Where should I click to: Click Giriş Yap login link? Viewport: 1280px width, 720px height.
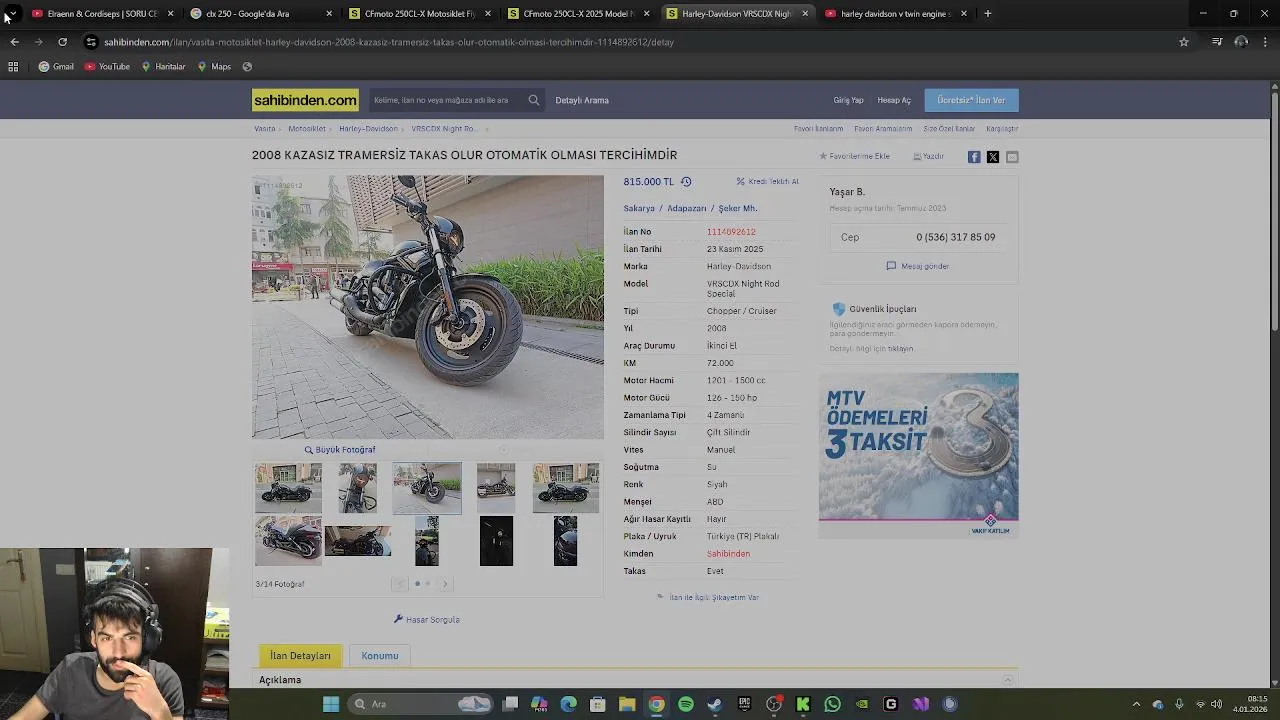[x=848, y=100]
